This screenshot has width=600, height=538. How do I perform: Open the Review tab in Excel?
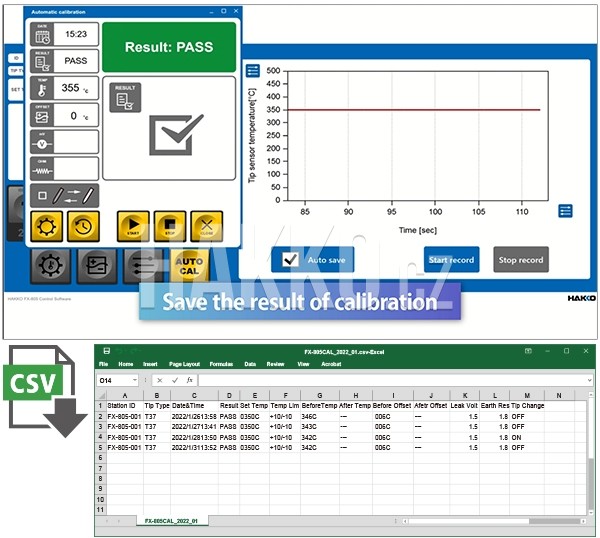tap(276, 364)
